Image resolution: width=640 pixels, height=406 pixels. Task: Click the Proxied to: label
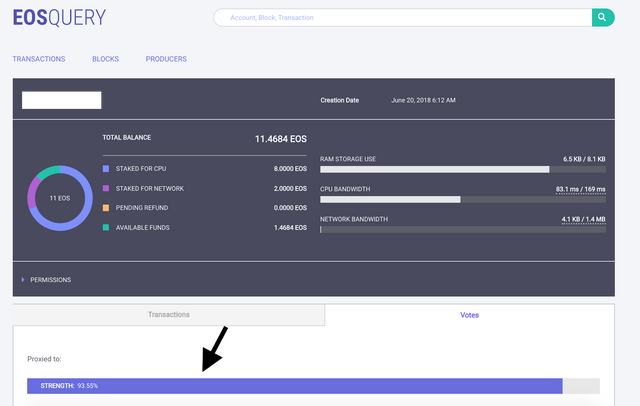tap(44, 359)
